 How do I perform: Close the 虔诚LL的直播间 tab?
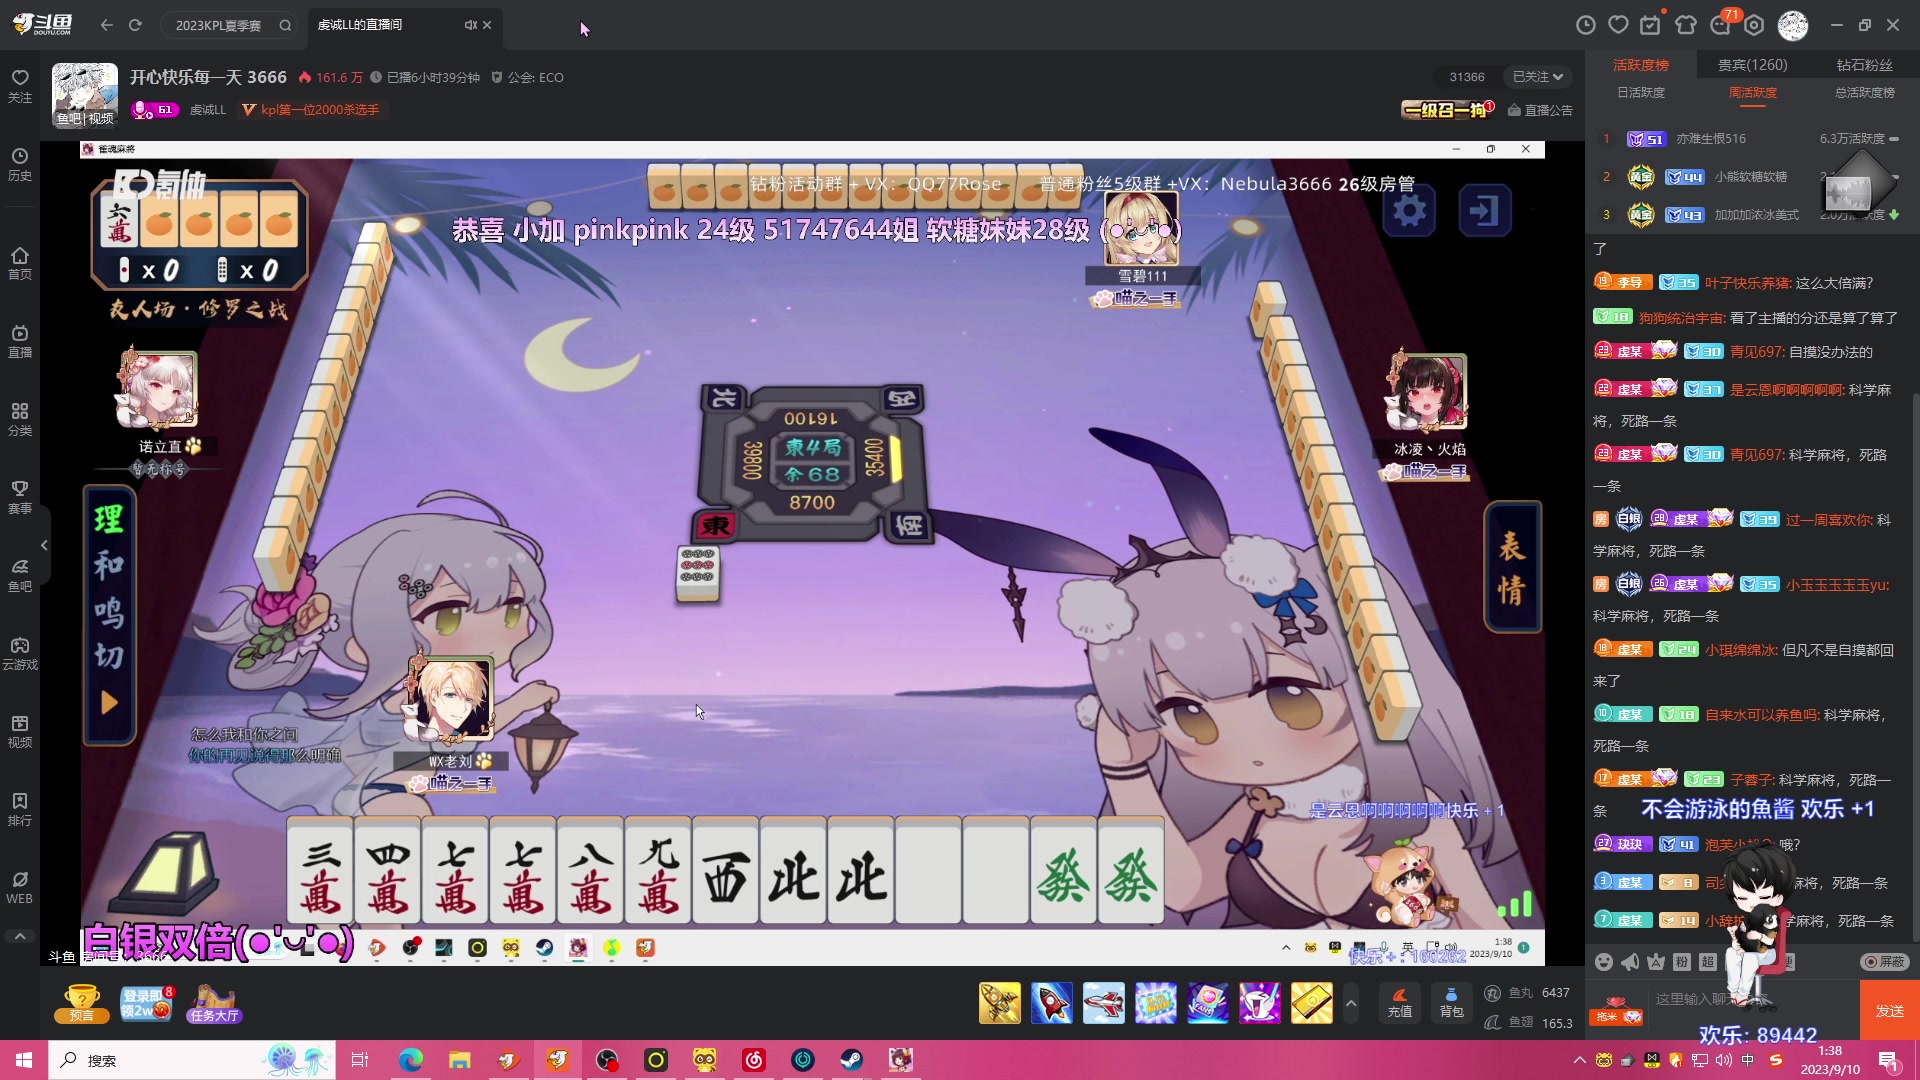click(487, 25)
